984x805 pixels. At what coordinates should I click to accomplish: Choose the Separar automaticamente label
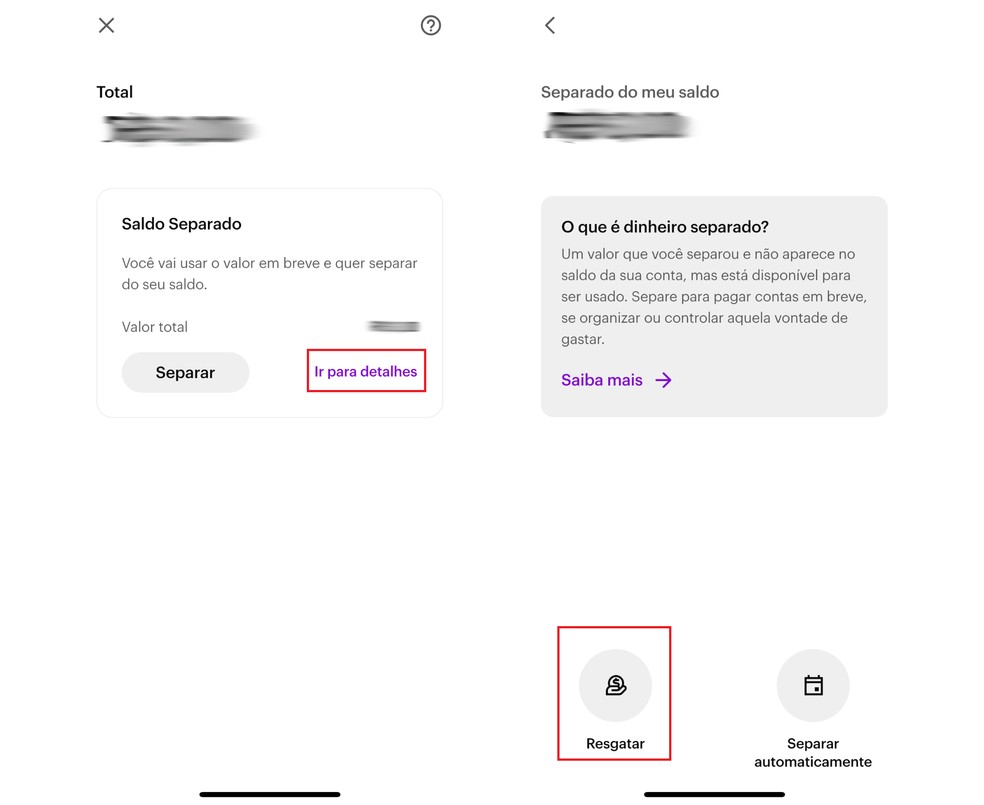pos(813,753)
